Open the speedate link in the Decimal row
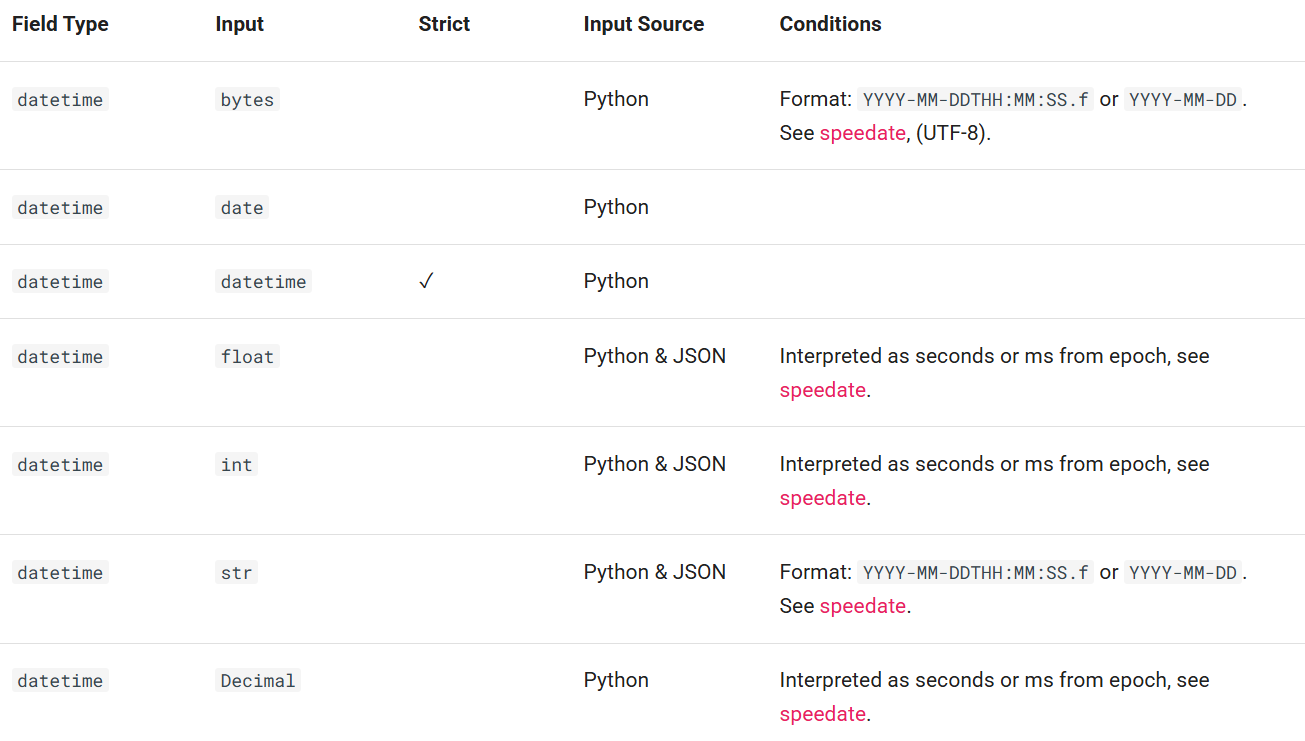Screen dimensions: 1305x741 coord(822,713)
